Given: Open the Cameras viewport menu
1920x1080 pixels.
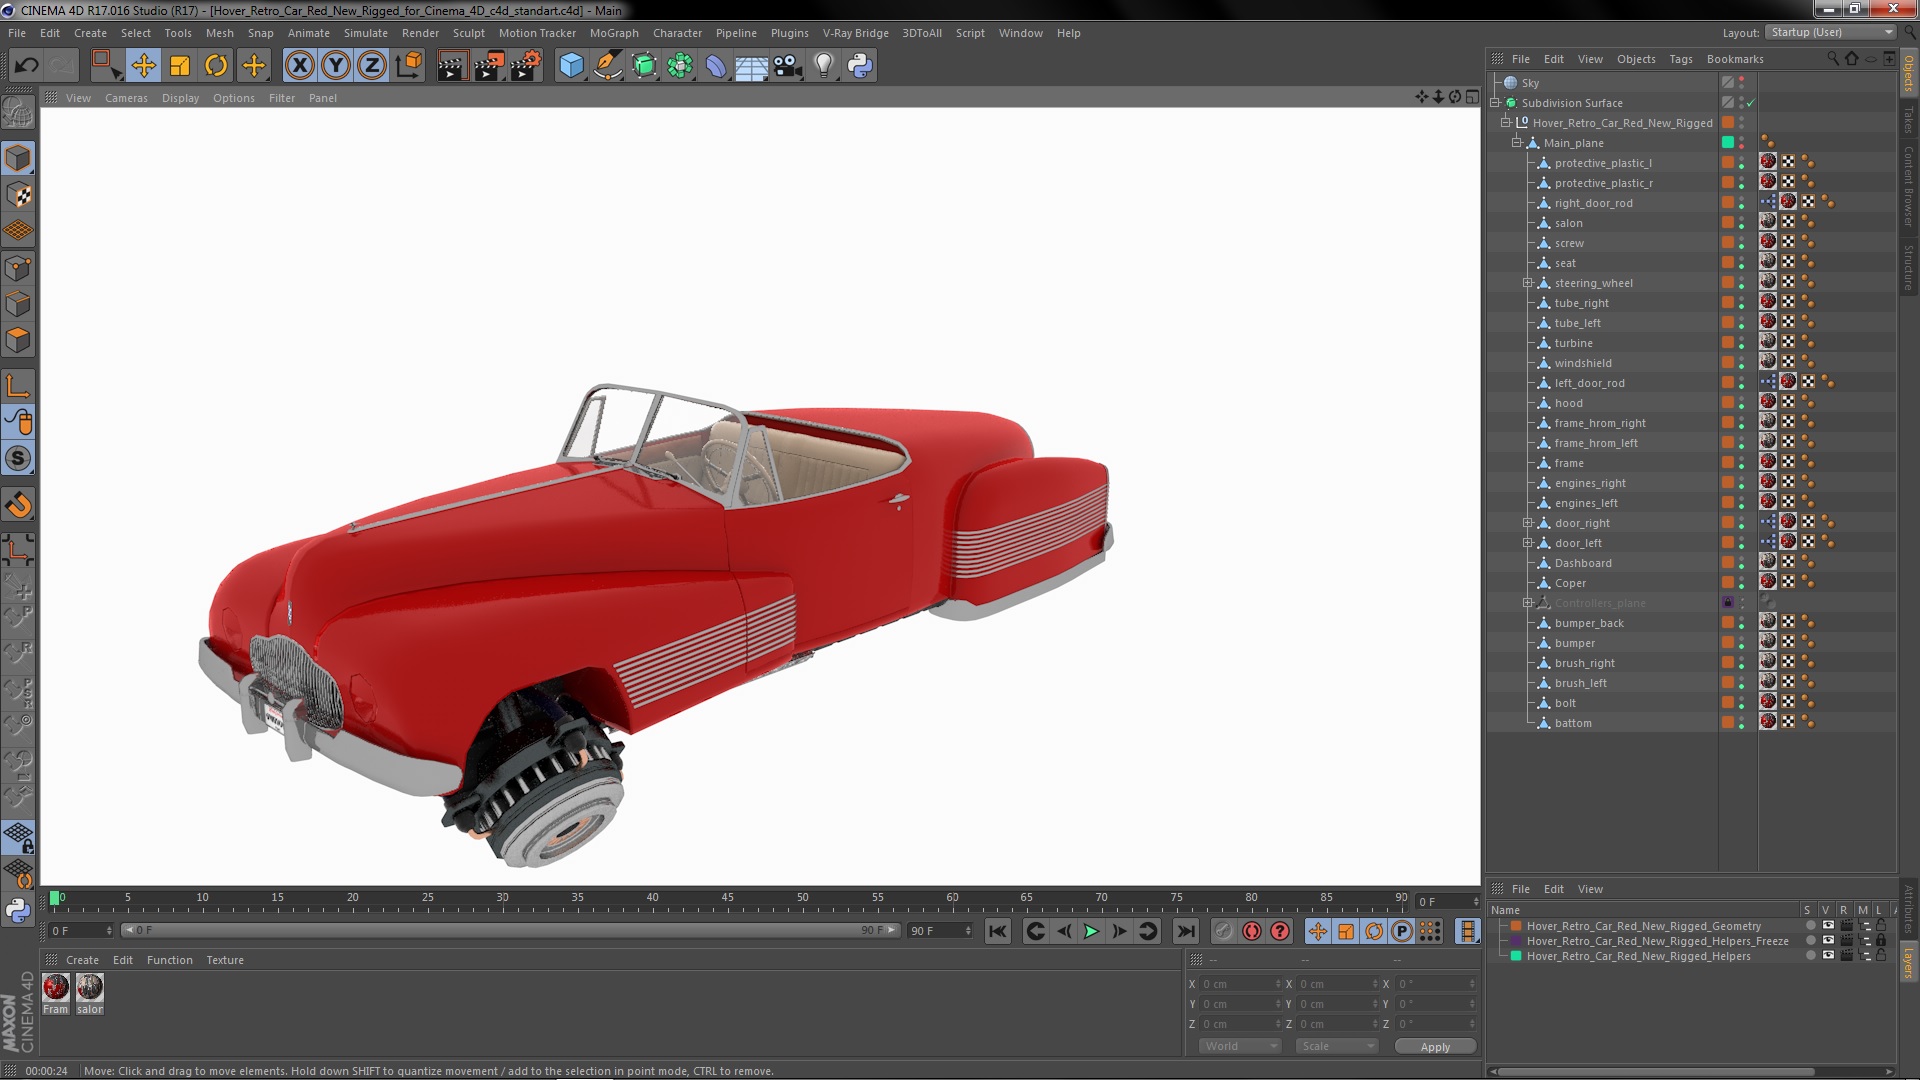Looking at the screenshot, I should (x=126, y=98).
